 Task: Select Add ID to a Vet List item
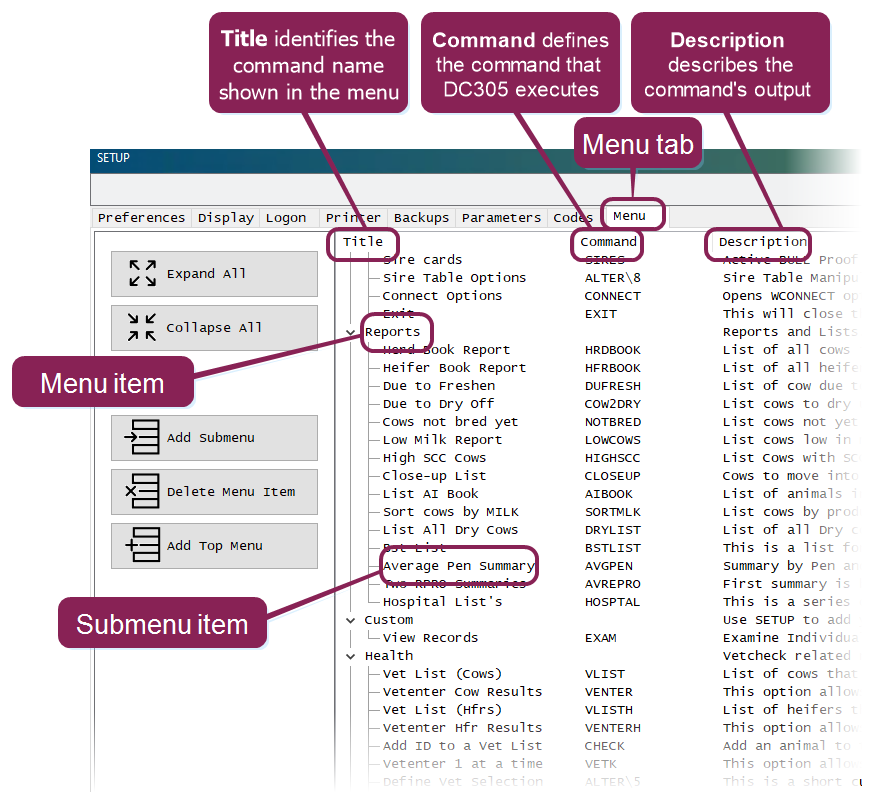pyautogui.click(x=462, y=746)
